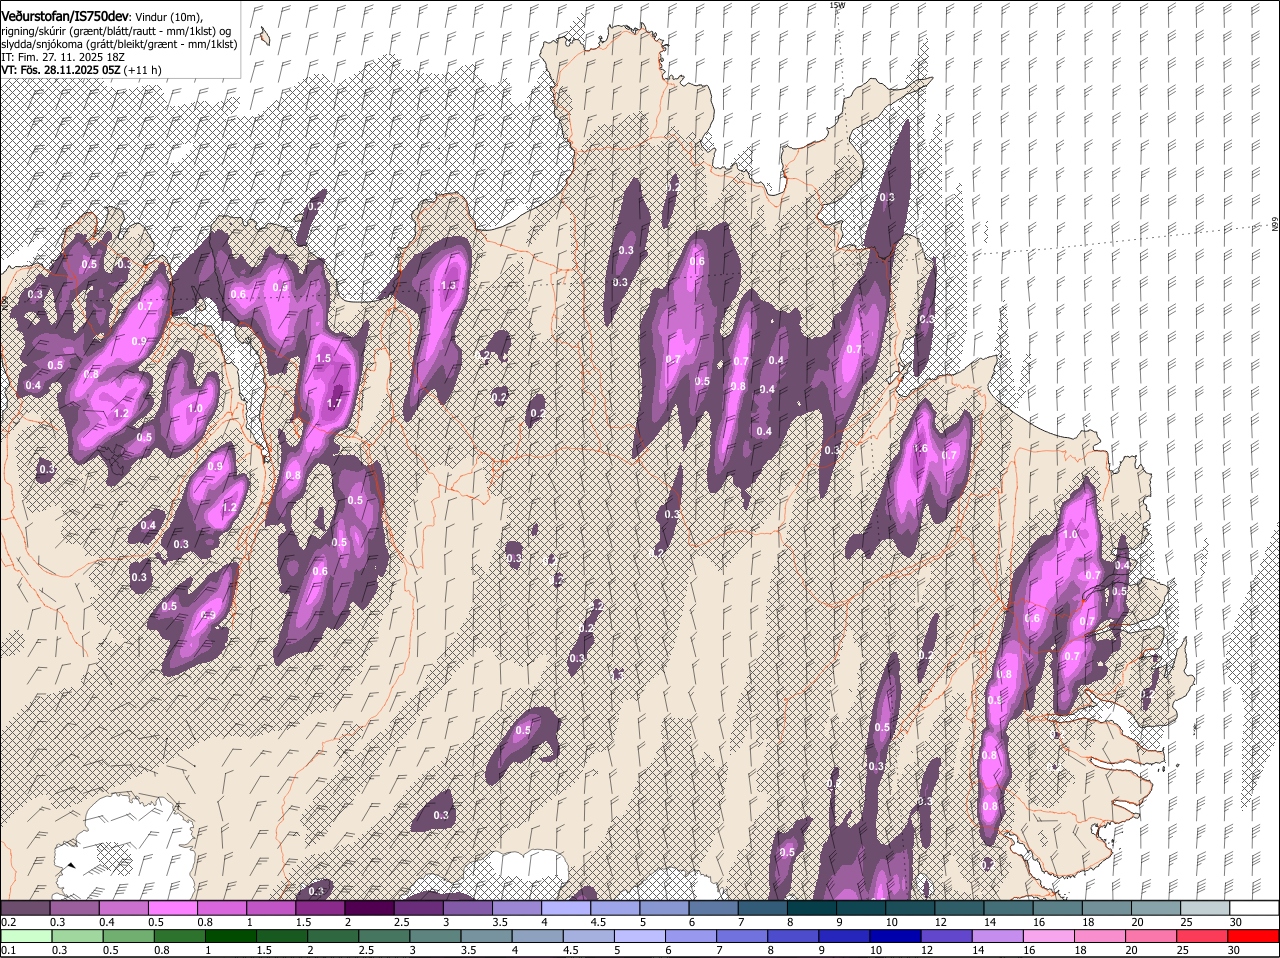Select the 'IT: Fim. 27. 11. 2025 18Z' line

pyautogui.click(x=63, y=57)
